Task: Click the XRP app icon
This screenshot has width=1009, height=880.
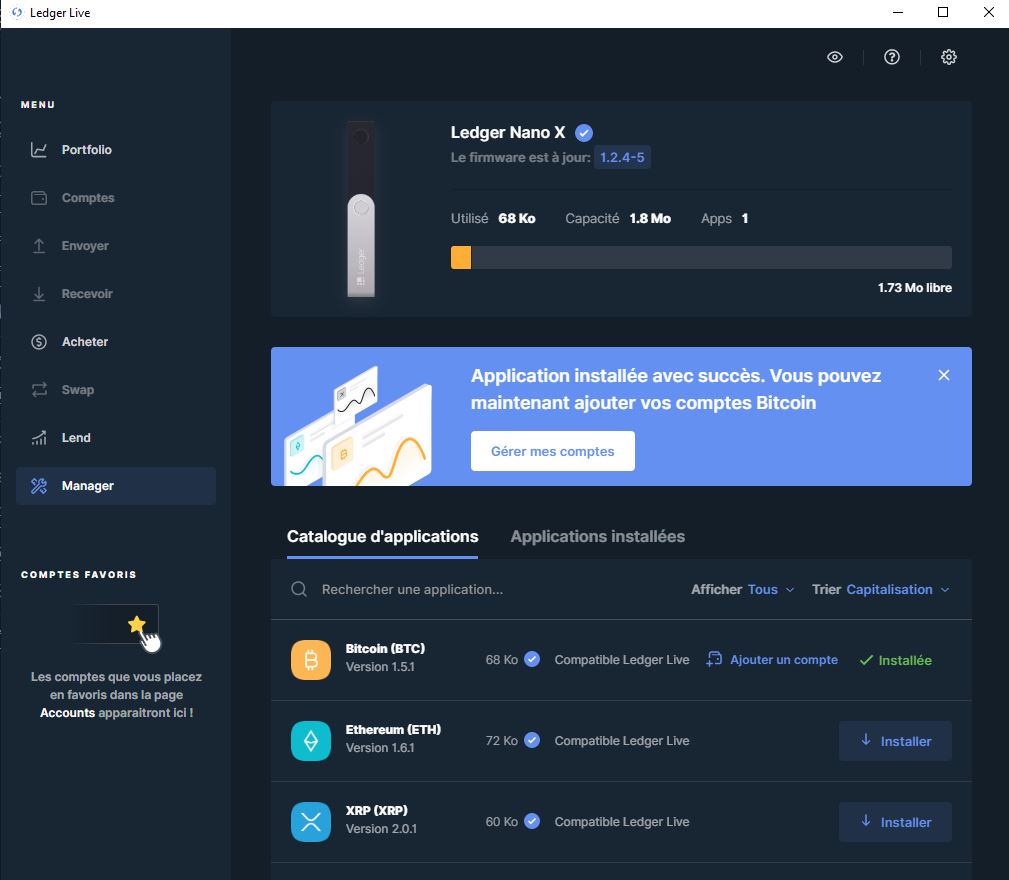Action: [311, 822]
